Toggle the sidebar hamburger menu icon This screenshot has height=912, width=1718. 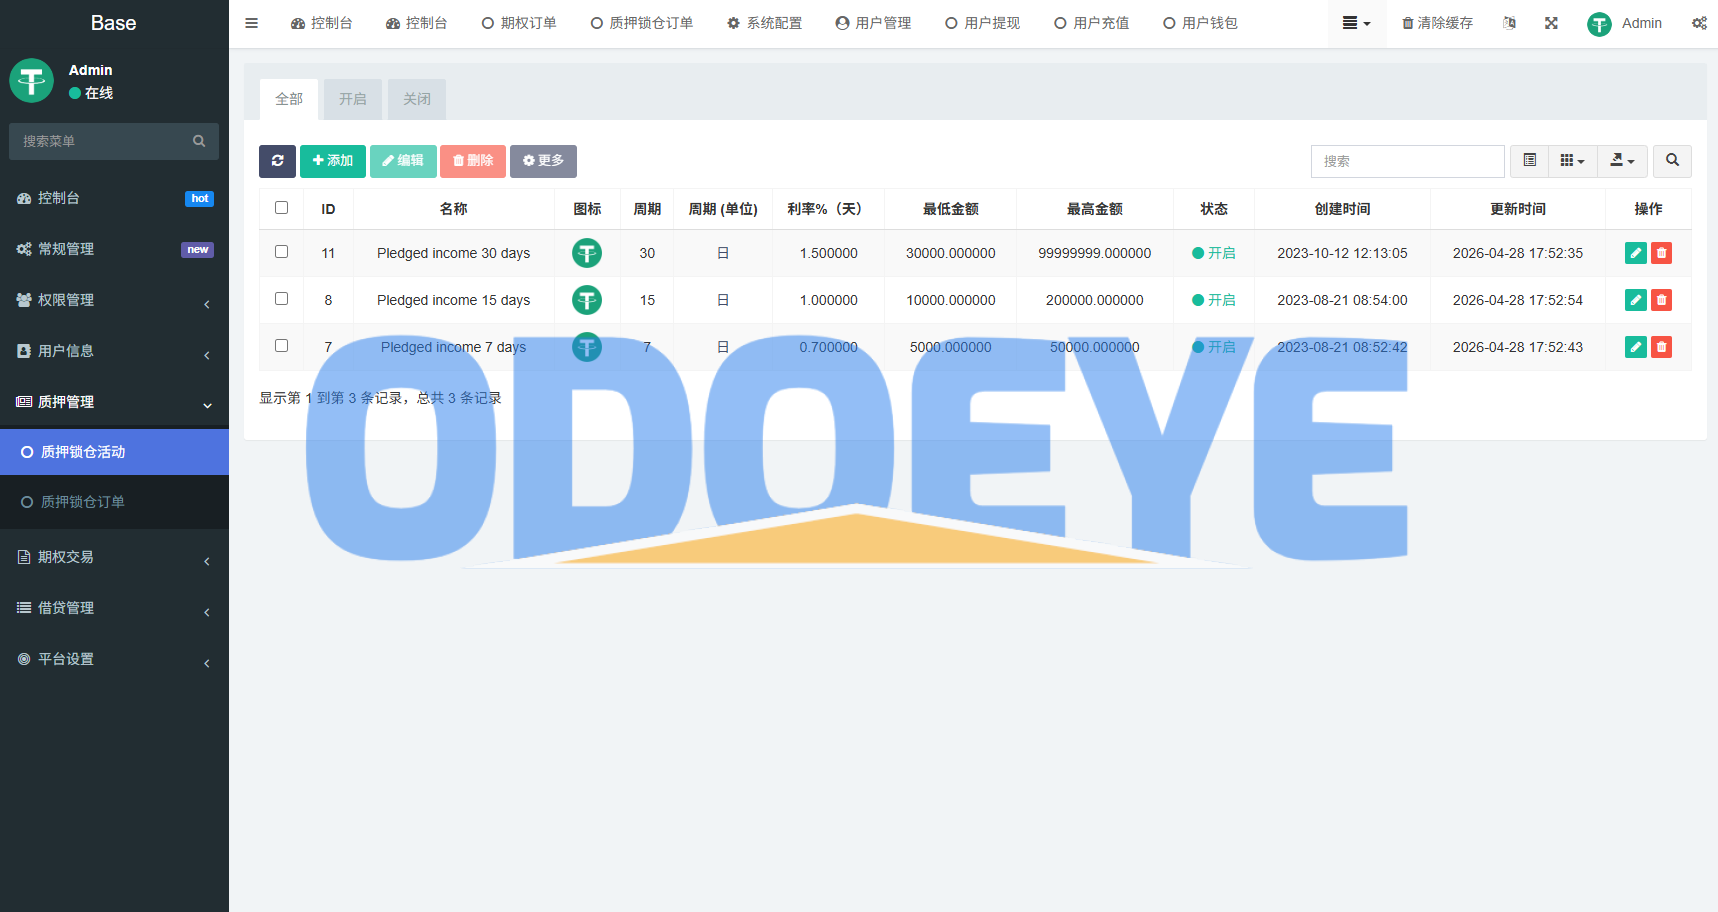[251, 23]
